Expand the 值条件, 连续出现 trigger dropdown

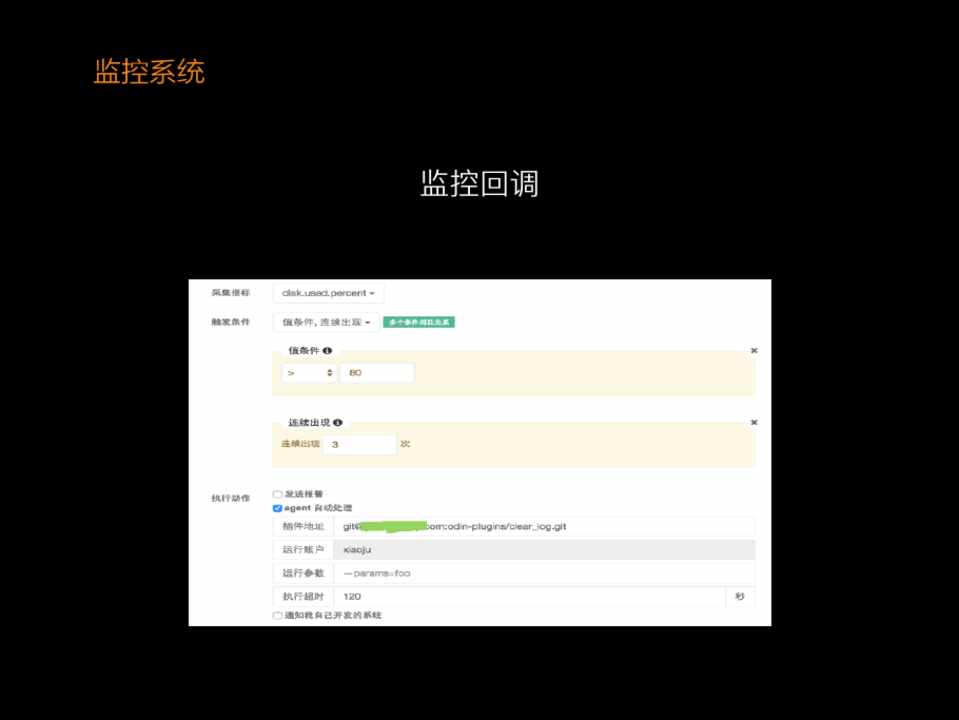click(326, 323)
